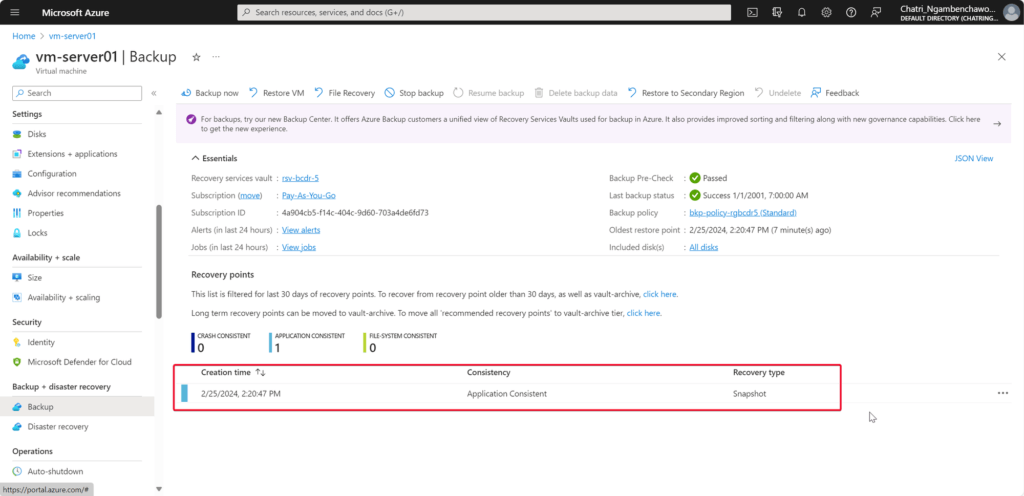
Task: Collapse the sidebar with double chevron
Action: tap(154, 93)
